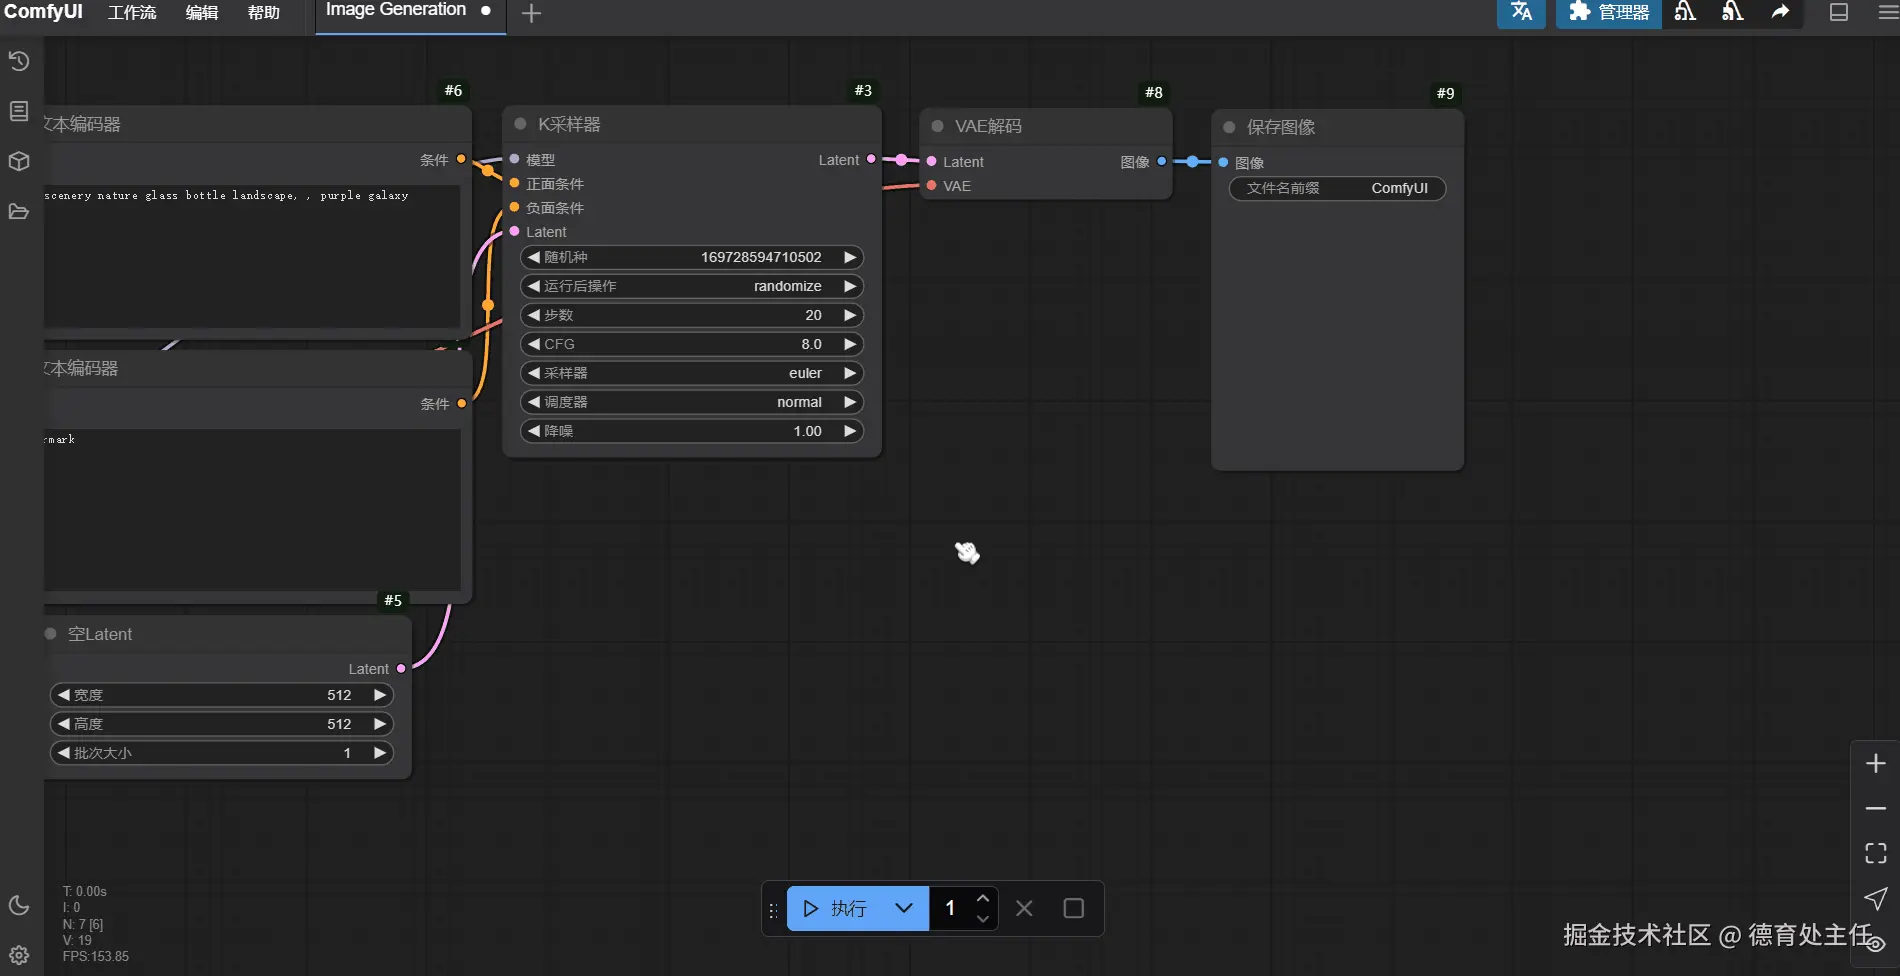
Task: Click ComfyUI logo text
Action: pos(43,12)
